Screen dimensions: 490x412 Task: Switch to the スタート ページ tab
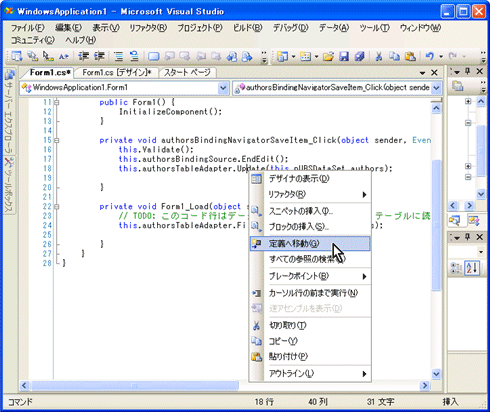pos(187,72)
